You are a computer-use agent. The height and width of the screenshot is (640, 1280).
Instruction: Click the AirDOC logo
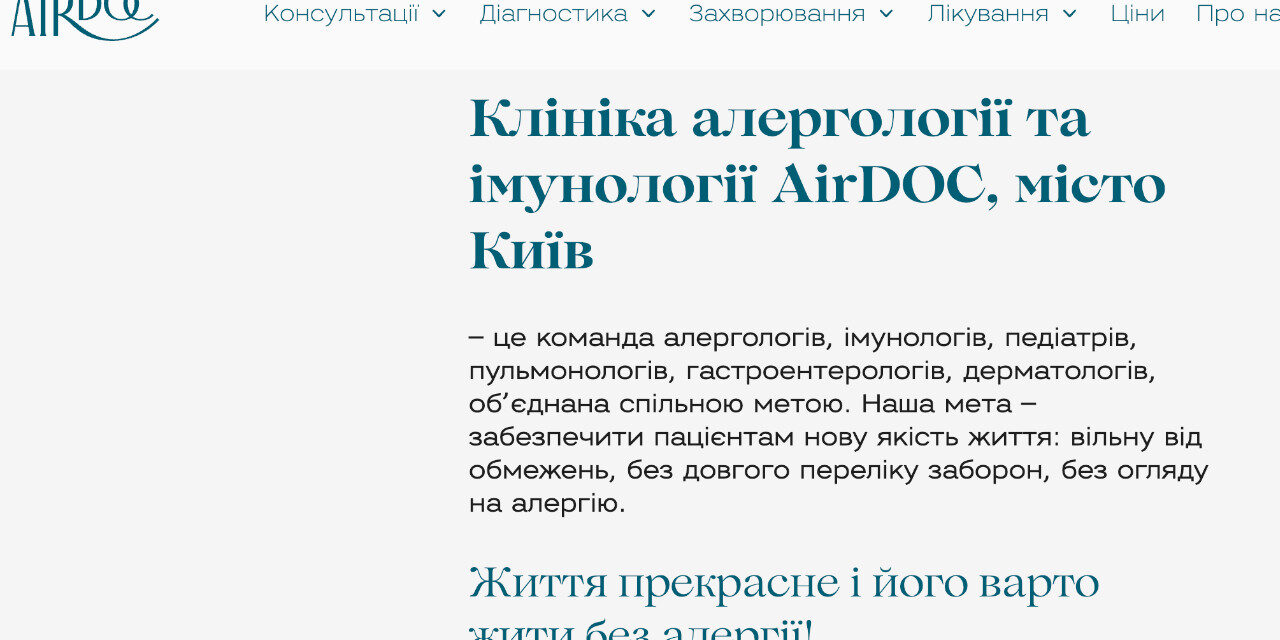pyautogui.click(x=85, y=18)
